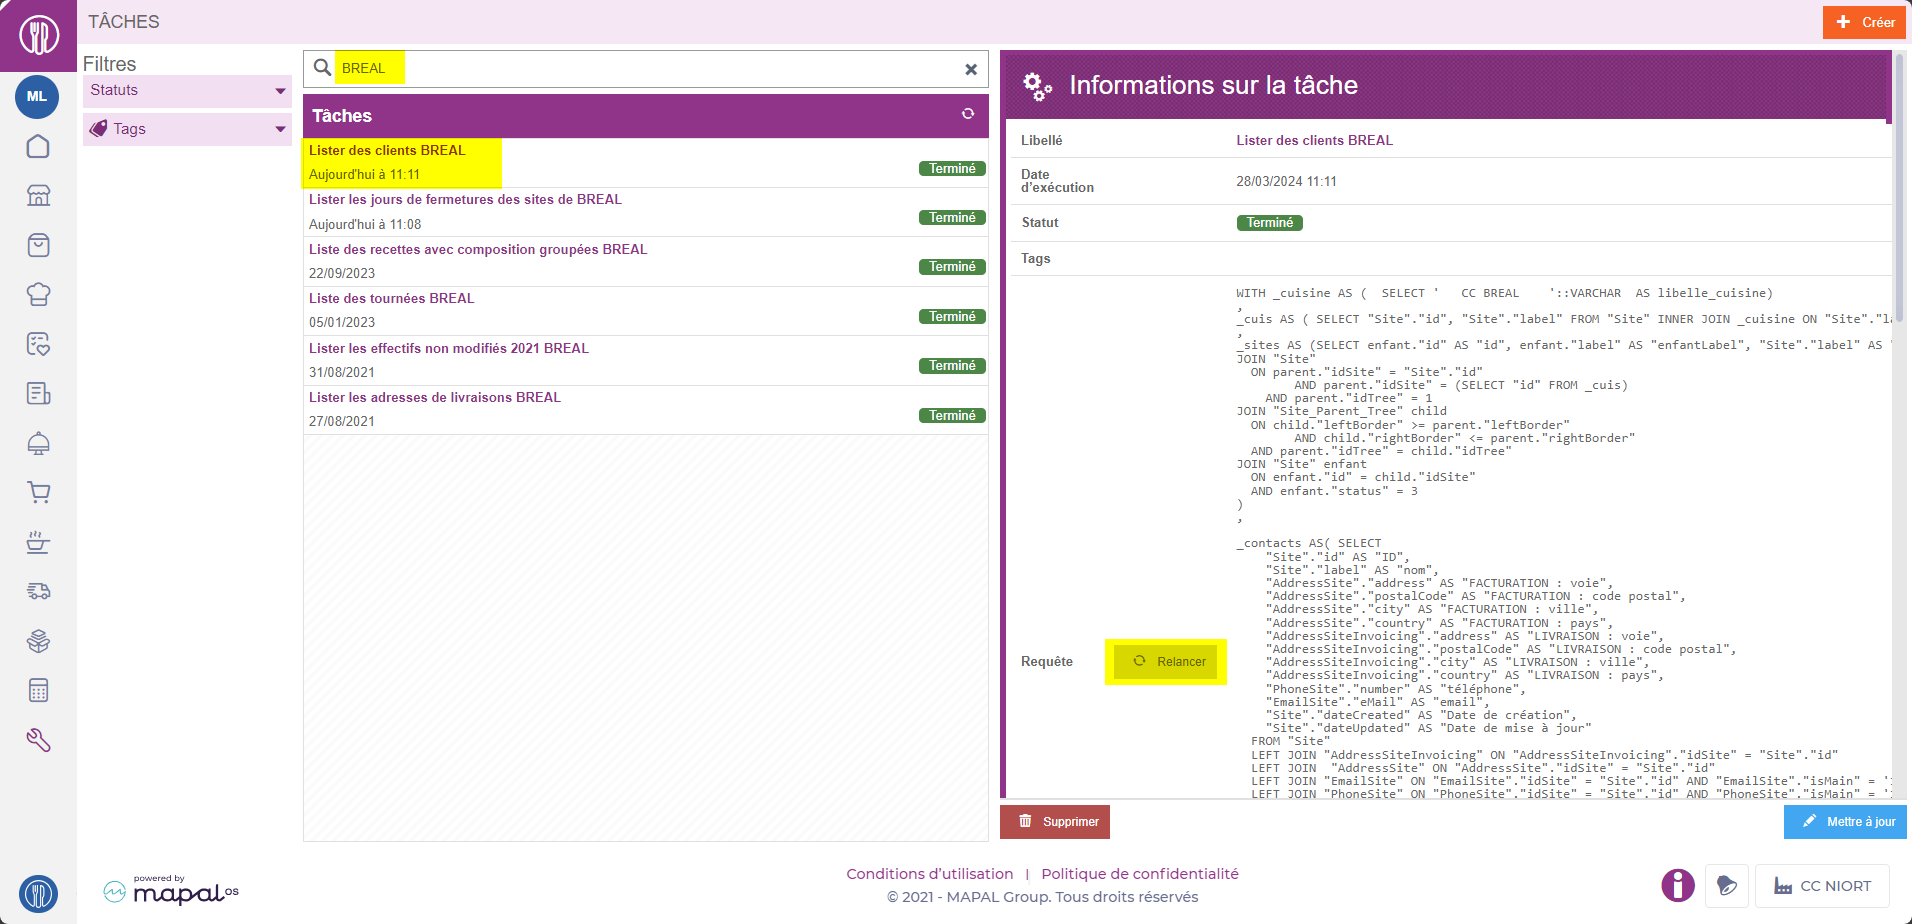Click the magnifier icon in the search bar
Screen dimensions: 1912x924
322,68
